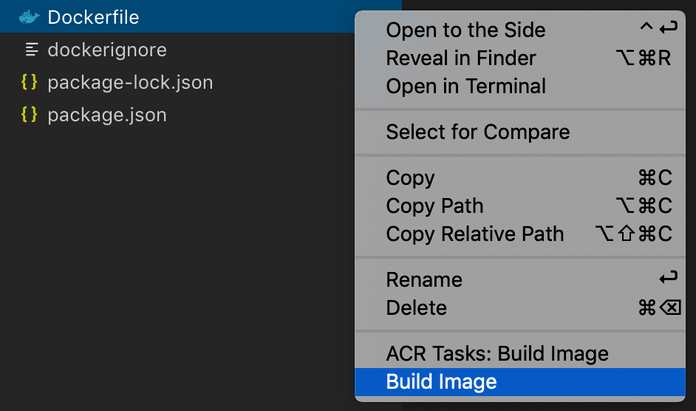
Task: Choose Reveal in Finder
Action: (461, 58)
